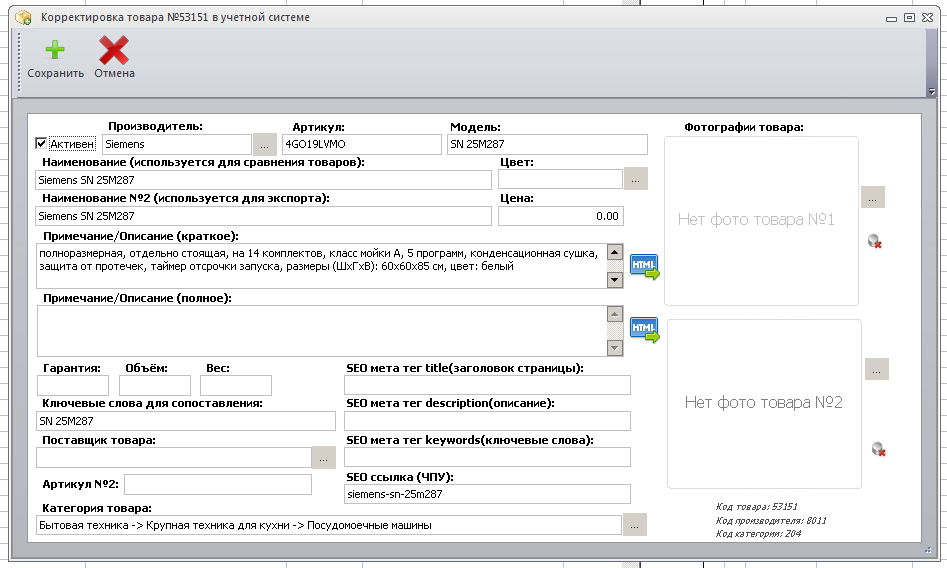Open Категория товара ellipsis button
The image size is (947, 568).
pyautogui.click(x=634, y=524)
